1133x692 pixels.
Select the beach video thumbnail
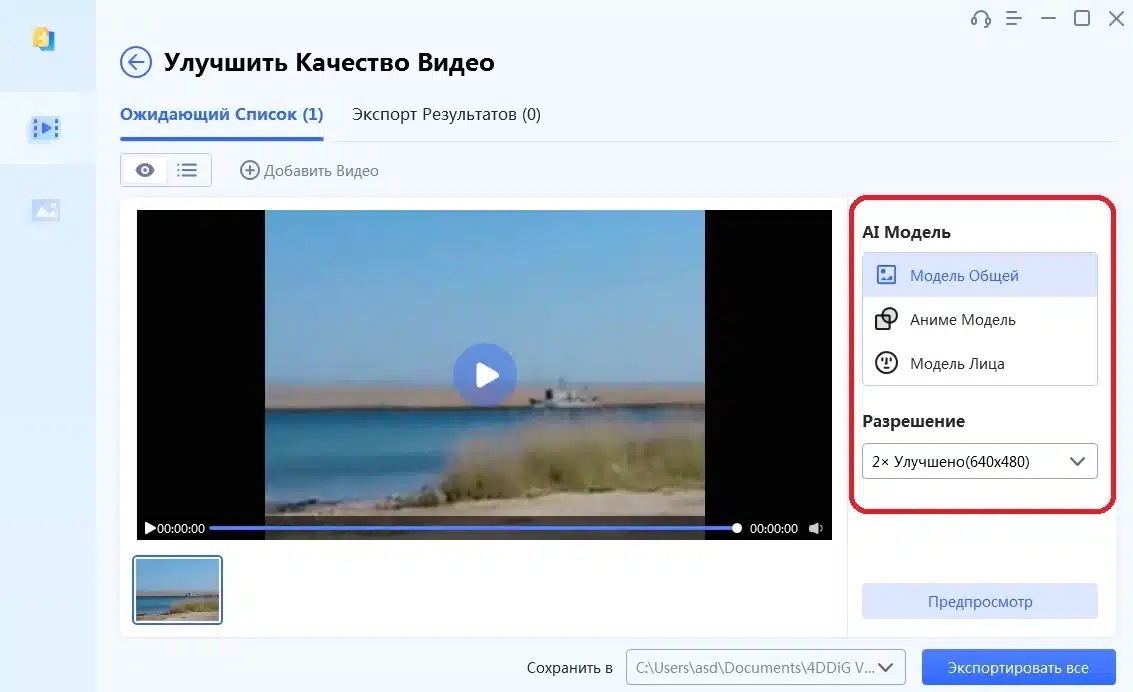pos(177,589)
